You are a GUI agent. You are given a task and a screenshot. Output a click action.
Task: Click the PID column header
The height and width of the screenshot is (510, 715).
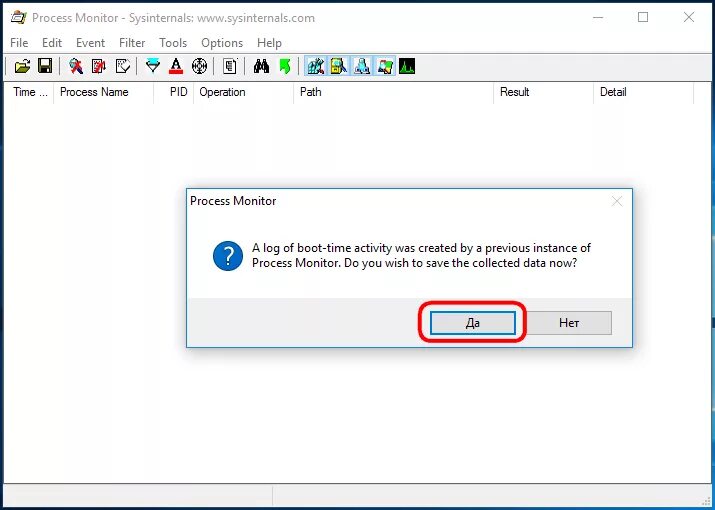point(174,92)
